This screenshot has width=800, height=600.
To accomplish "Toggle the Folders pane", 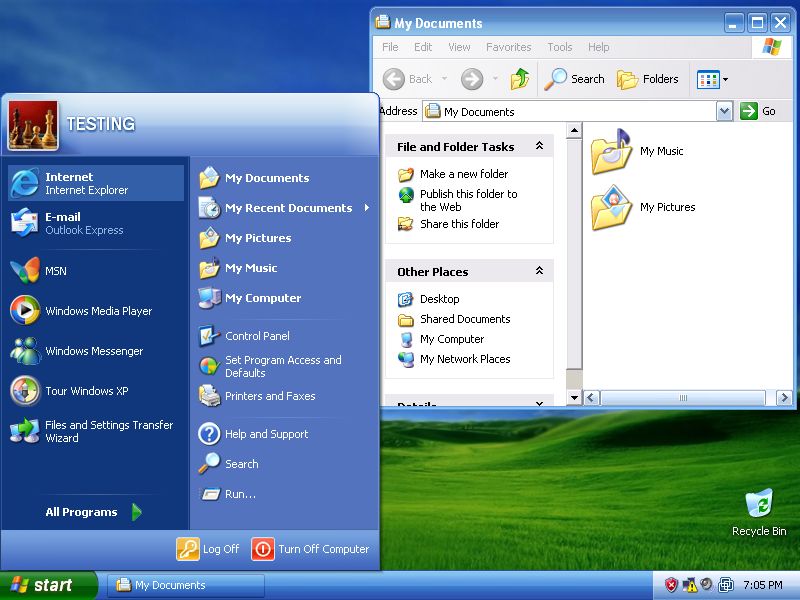I will tap(648, 79).
